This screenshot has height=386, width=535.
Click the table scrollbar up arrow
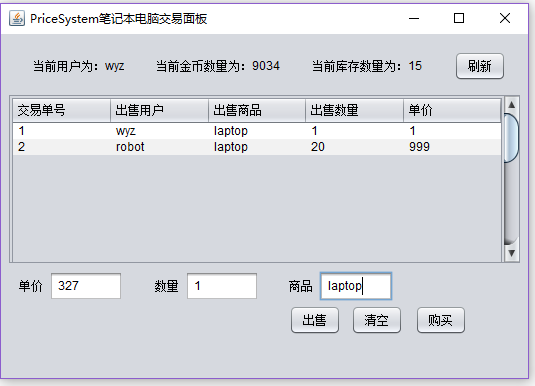pyautogui.click(x=511, y=104)
